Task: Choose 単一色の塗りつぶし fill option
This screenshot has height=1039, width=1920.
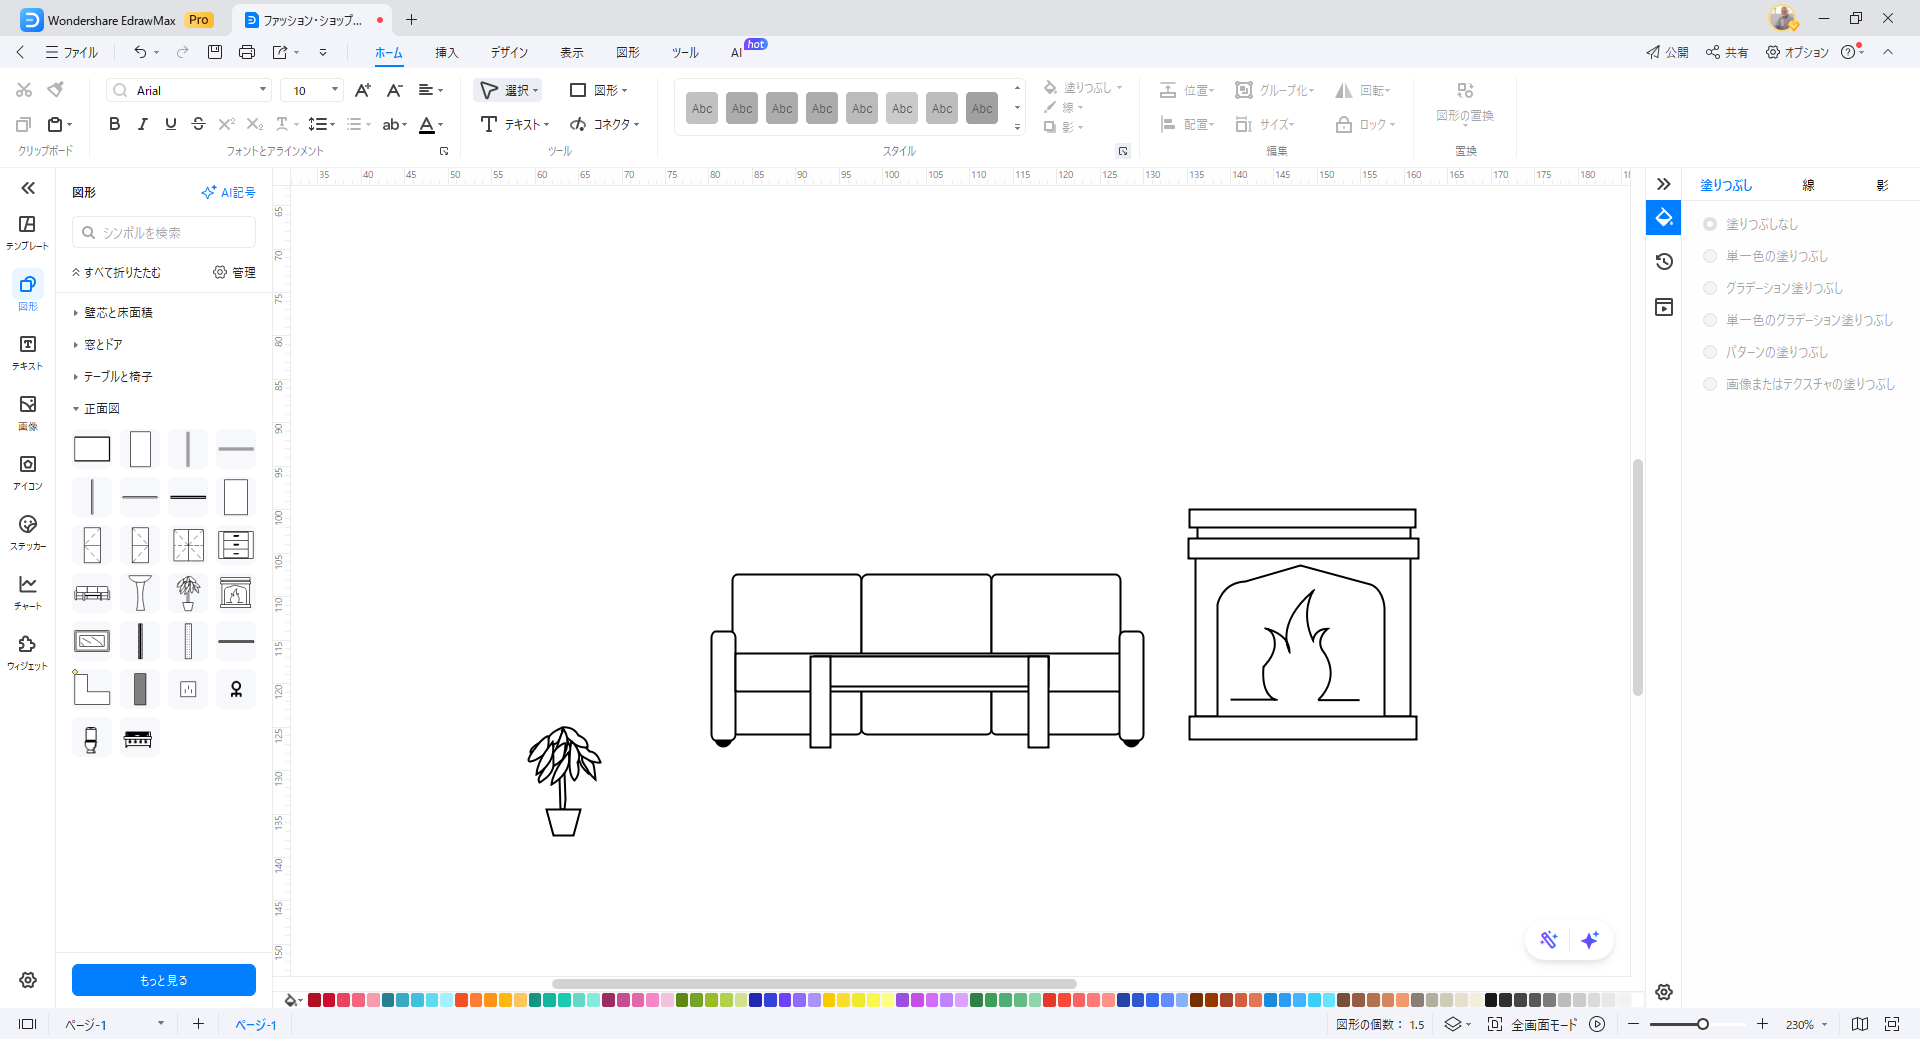Action: coord(1710,256)
